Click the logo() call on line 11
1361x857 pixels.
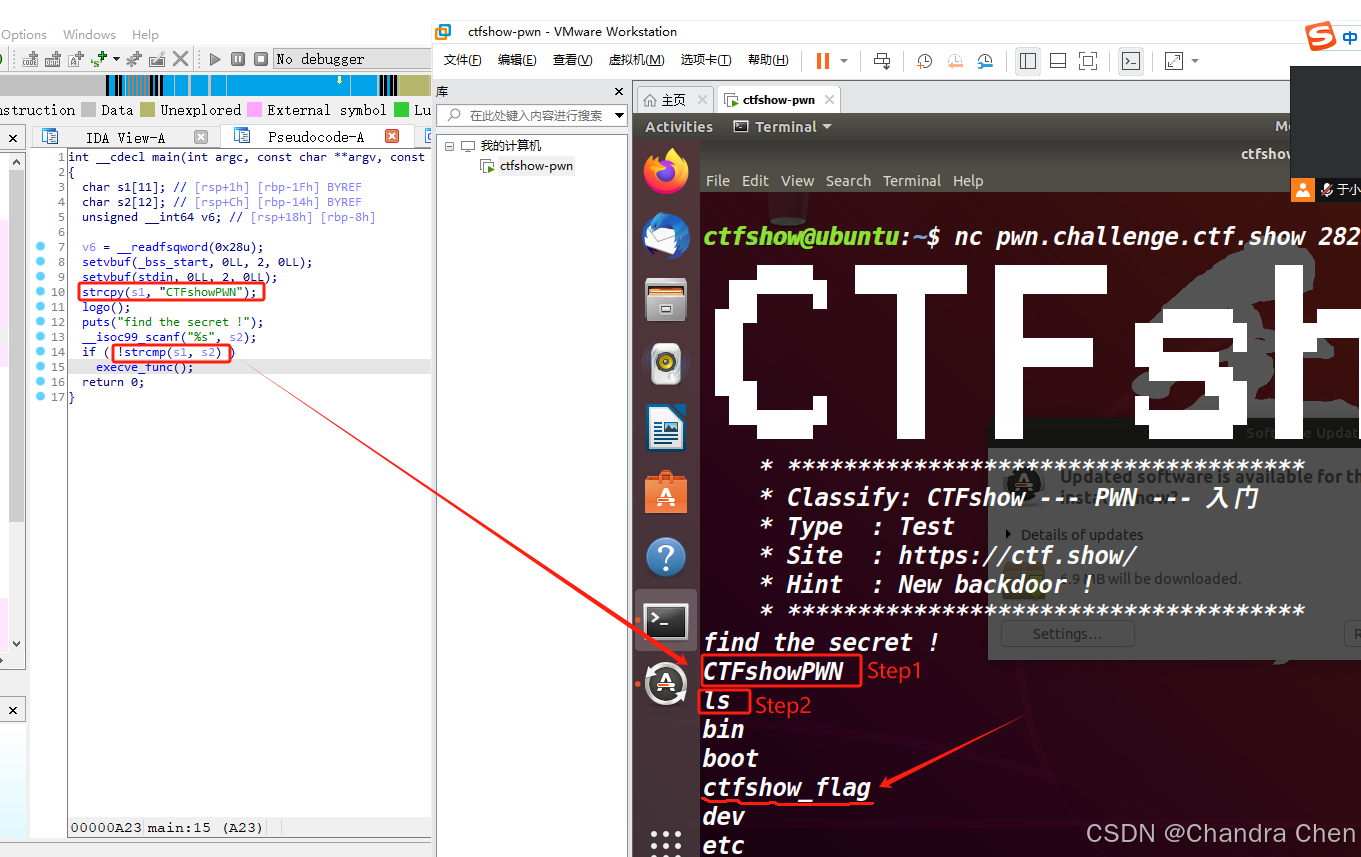click(106, 307)
